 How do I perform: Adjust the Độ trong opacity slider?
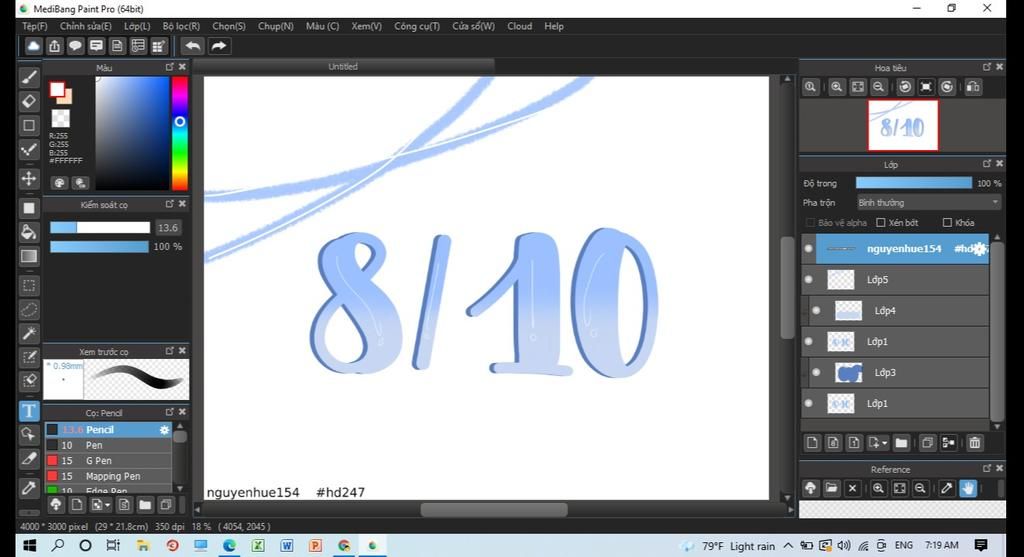pyautogui.click(x=914, y=183)
